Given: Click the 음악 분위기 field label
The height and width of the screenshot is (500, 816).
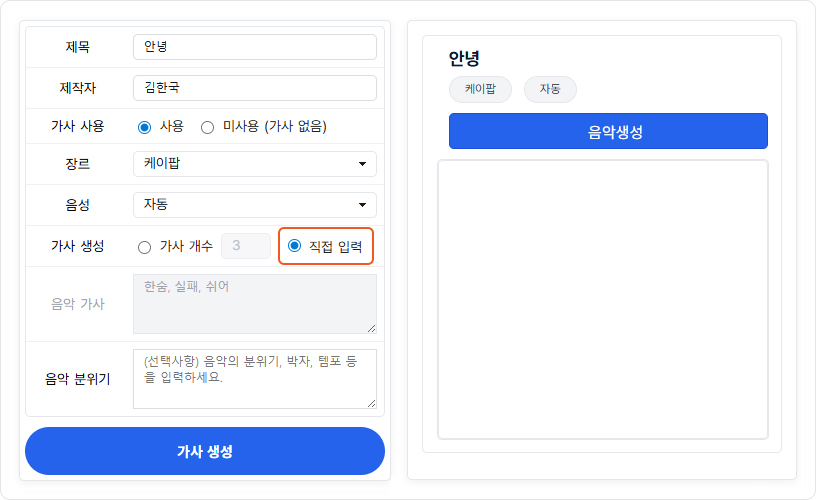Looking at the screenshot, I should pos(78,379).
